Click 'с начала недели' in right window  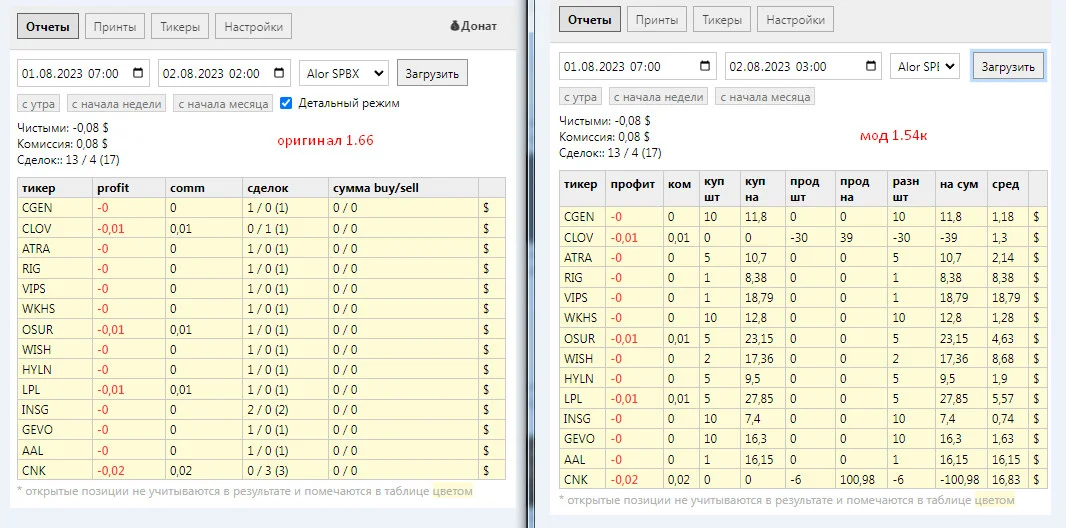click(x=658, y=96)
